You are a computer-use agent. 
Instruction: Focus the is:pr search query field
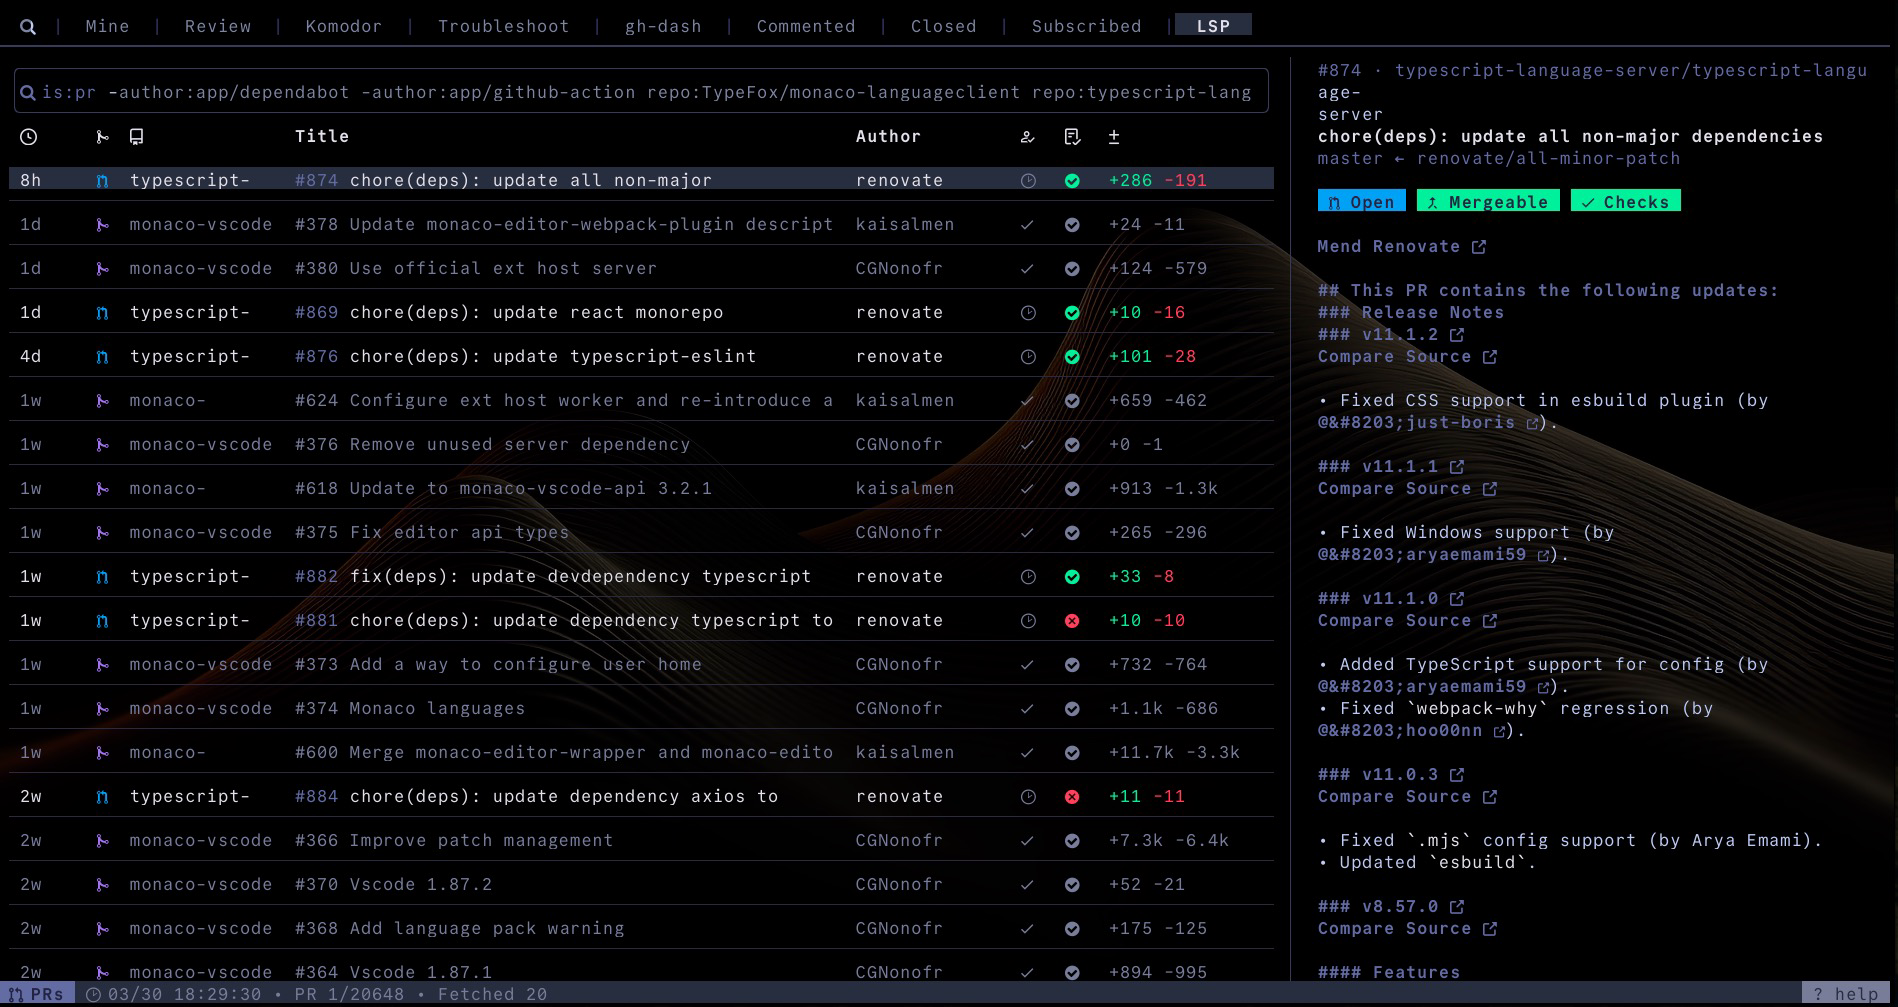click(x=641, y=92)
